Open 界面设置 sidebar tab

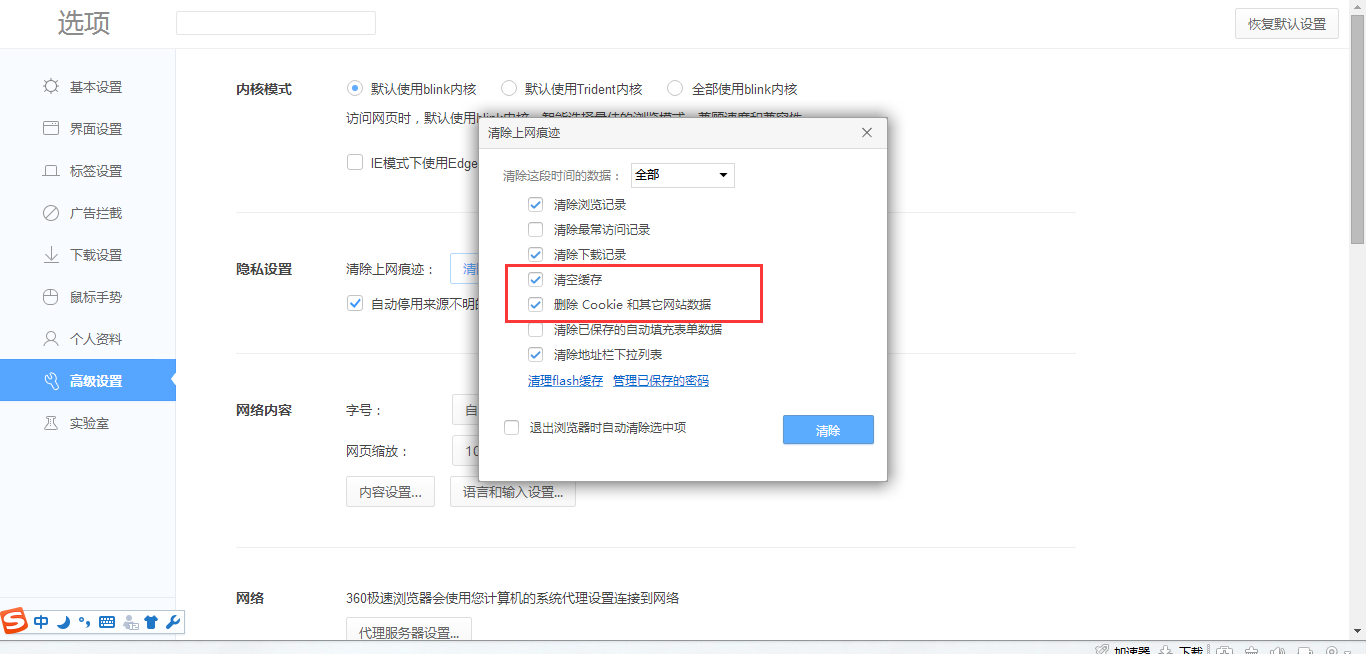[x=88, y=129]
